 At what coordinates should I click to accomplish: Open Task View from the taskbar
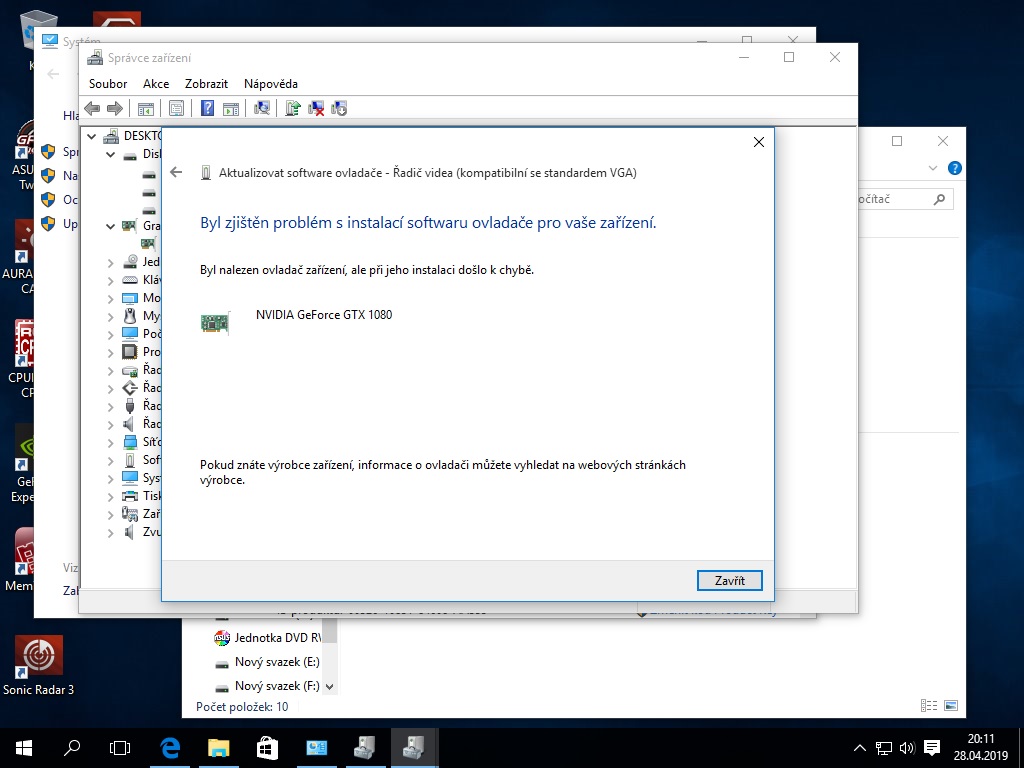tap(120, 748)
